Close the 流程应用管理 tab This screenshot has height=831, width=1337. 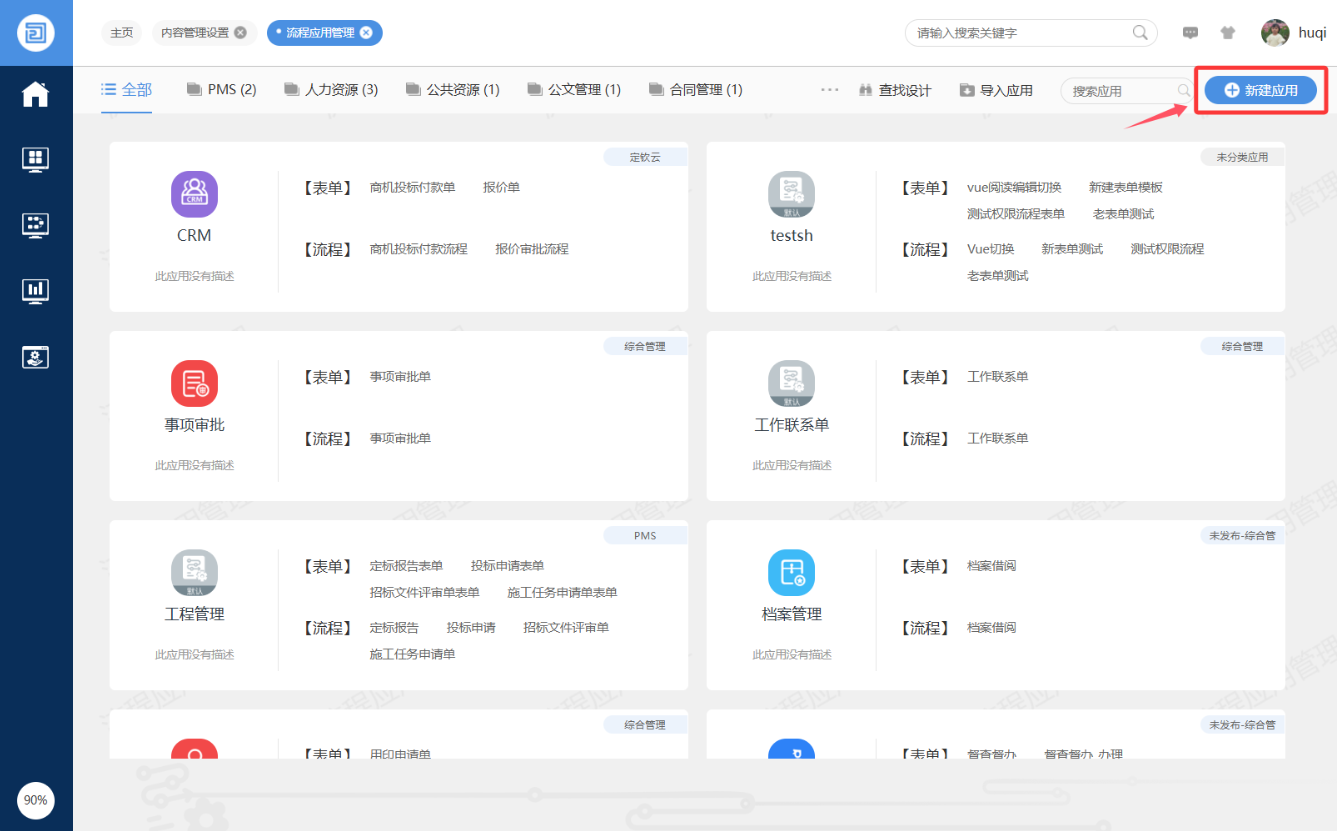(x=366, y=33)
